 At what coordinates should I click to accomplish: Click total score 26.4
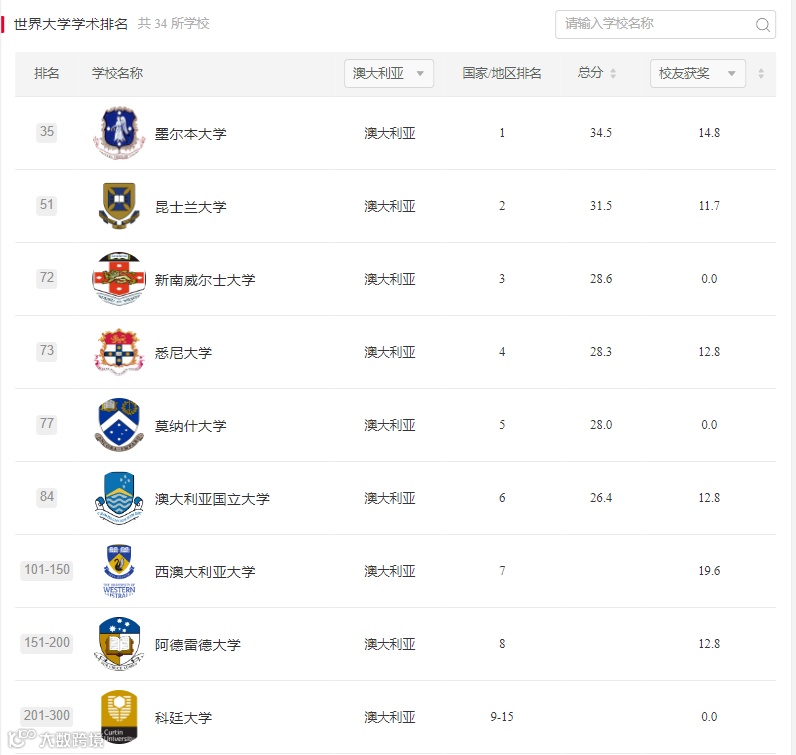point(601,498)
